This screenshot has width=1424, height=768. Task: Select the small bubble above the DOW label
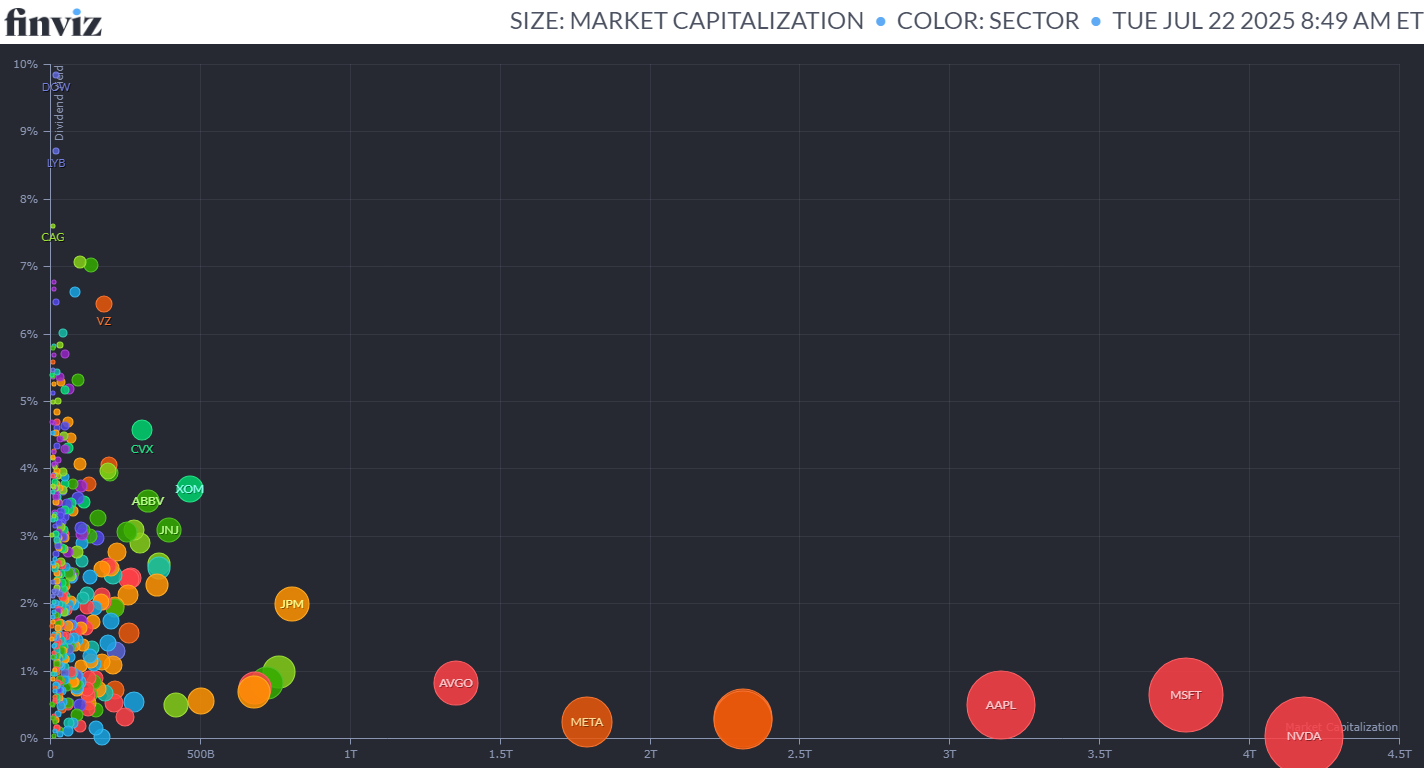point(56,75)
